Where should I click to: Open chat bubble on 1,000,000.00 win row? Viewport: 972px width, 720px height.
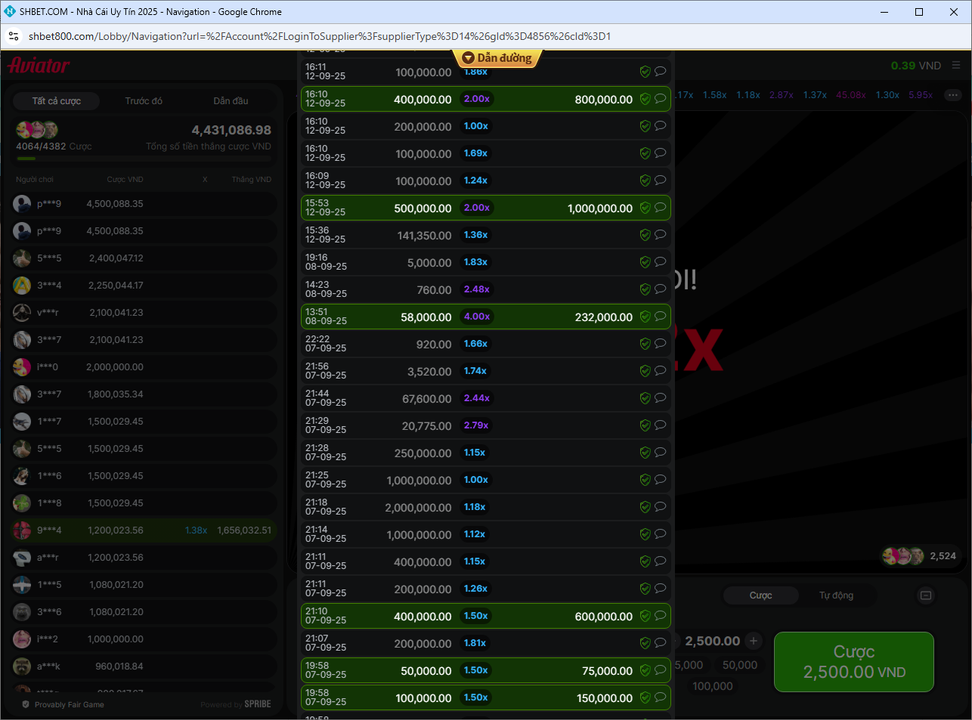(x=660, y=208)
